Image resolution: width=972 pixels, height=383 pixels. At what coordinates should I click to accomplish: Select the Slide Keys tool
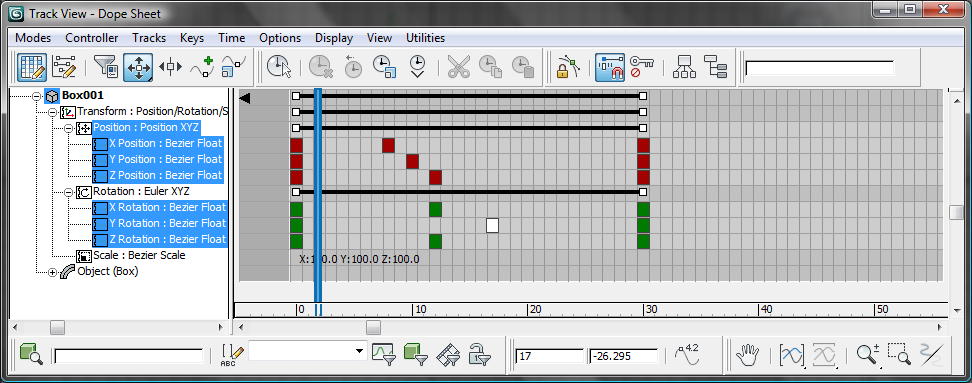click(x=170, y=67)
